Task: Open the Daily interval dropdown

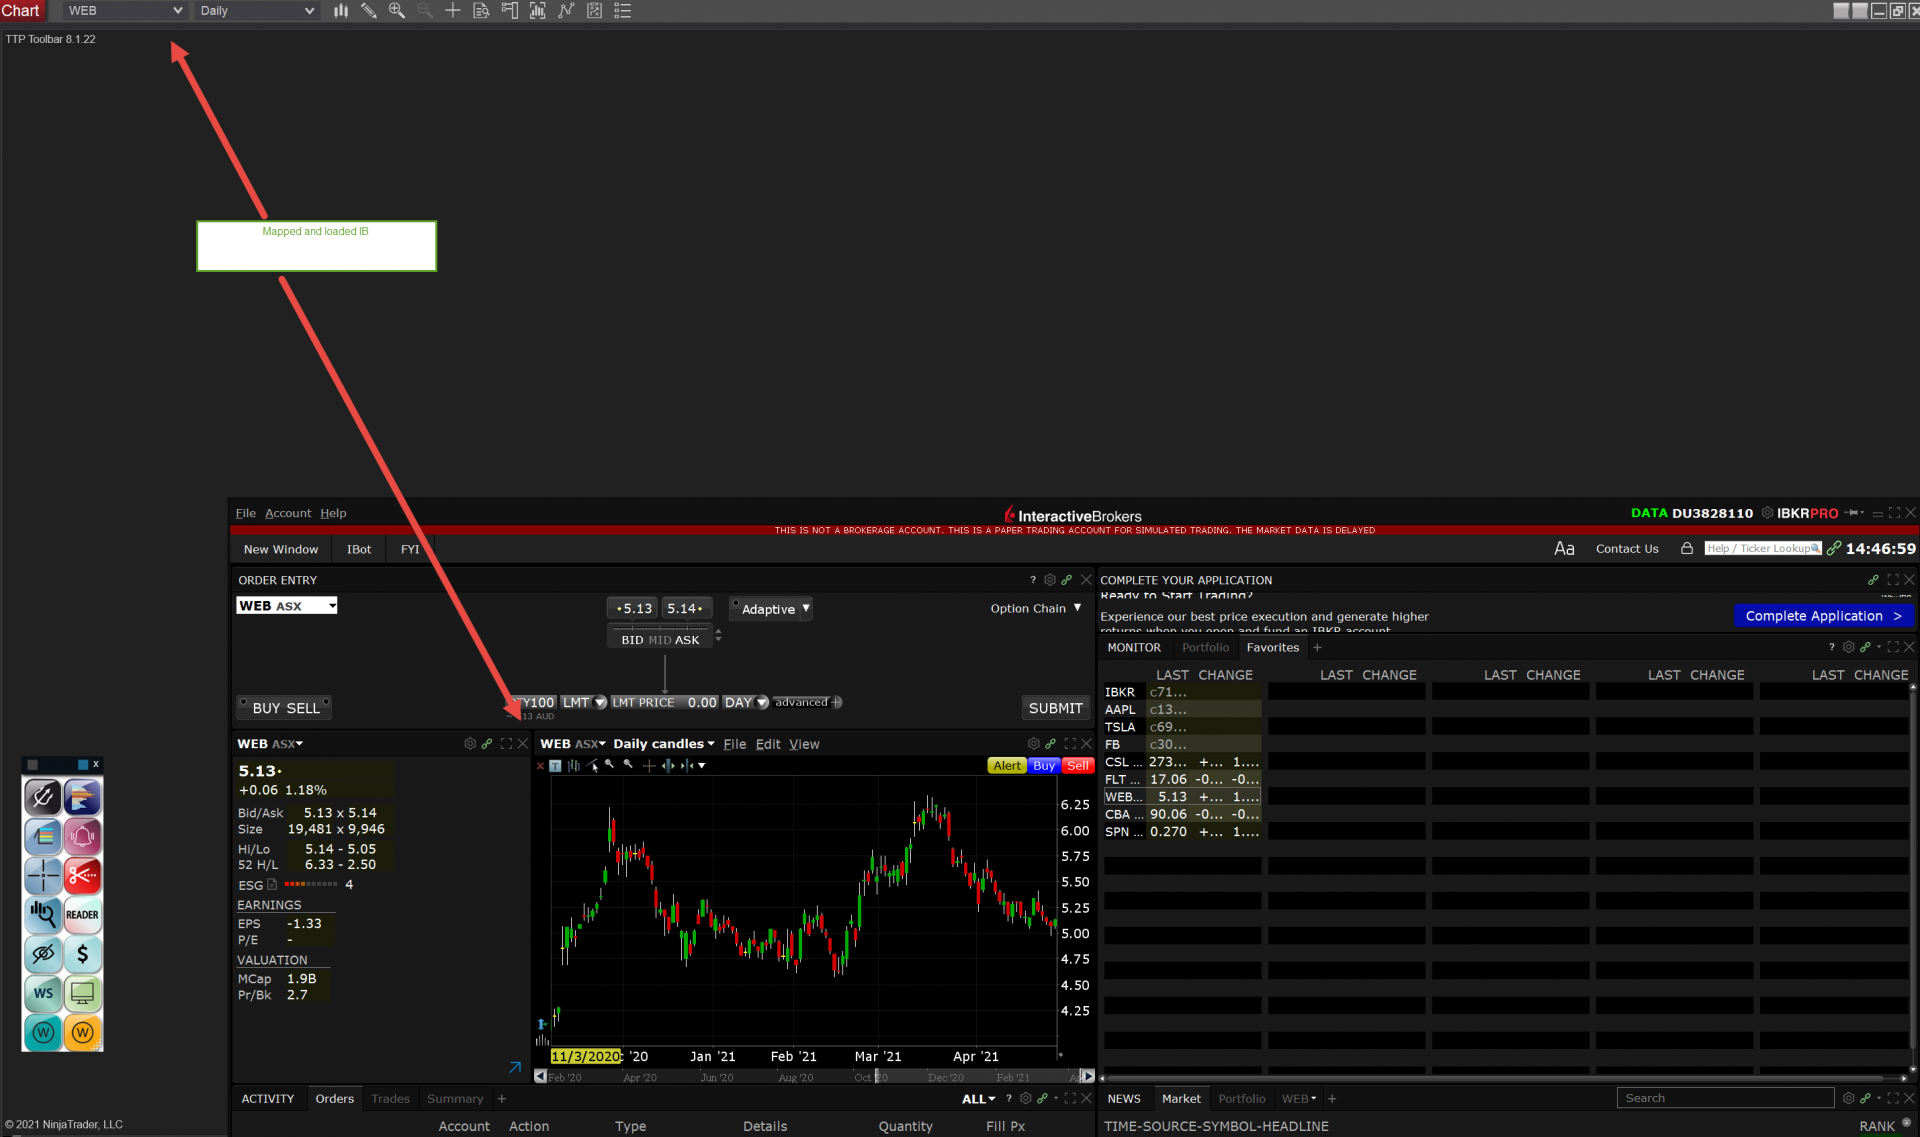Action: pos(257,11)
